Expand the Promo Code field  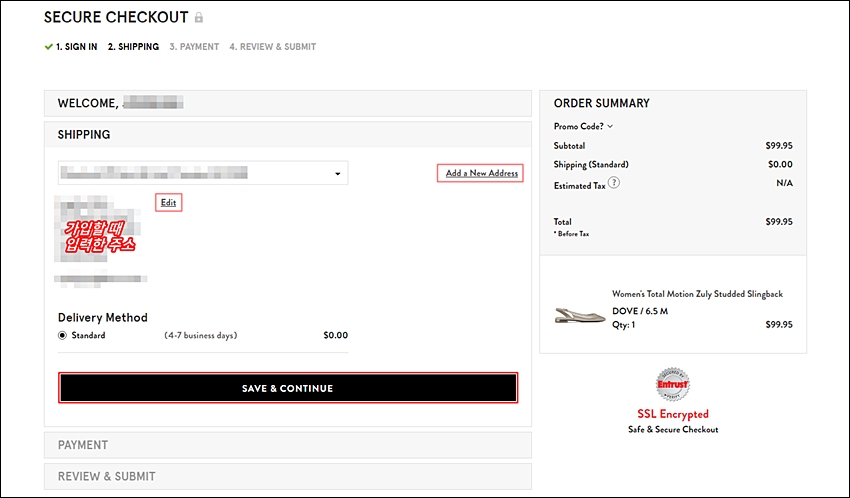pyautogui.click(x=583, y=126)
